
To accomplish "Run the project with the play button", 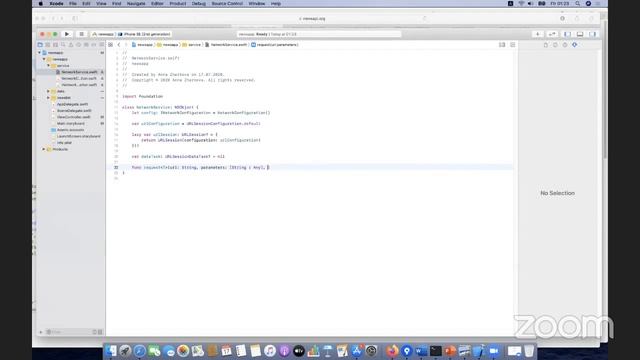I will [67, 34].
